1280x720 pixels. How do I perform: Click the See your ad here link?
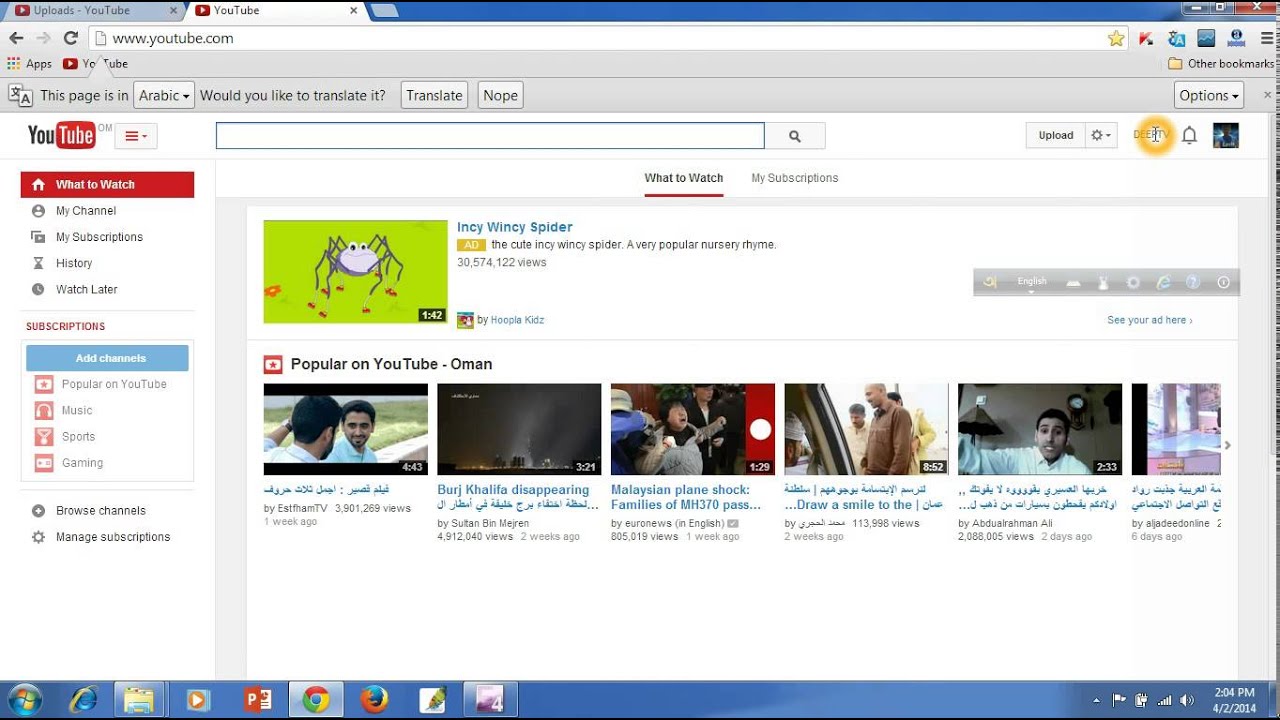pyautogui.click(x=1150, y=320)
